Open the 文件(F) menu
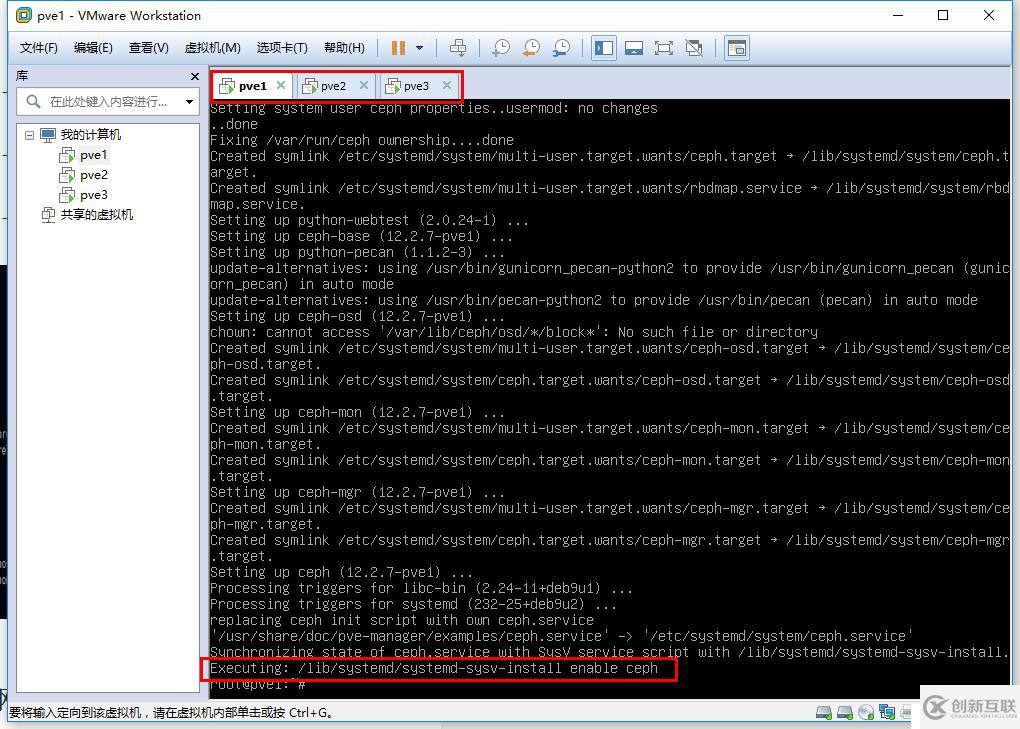Screen dimensions: 1020x729 38,47
